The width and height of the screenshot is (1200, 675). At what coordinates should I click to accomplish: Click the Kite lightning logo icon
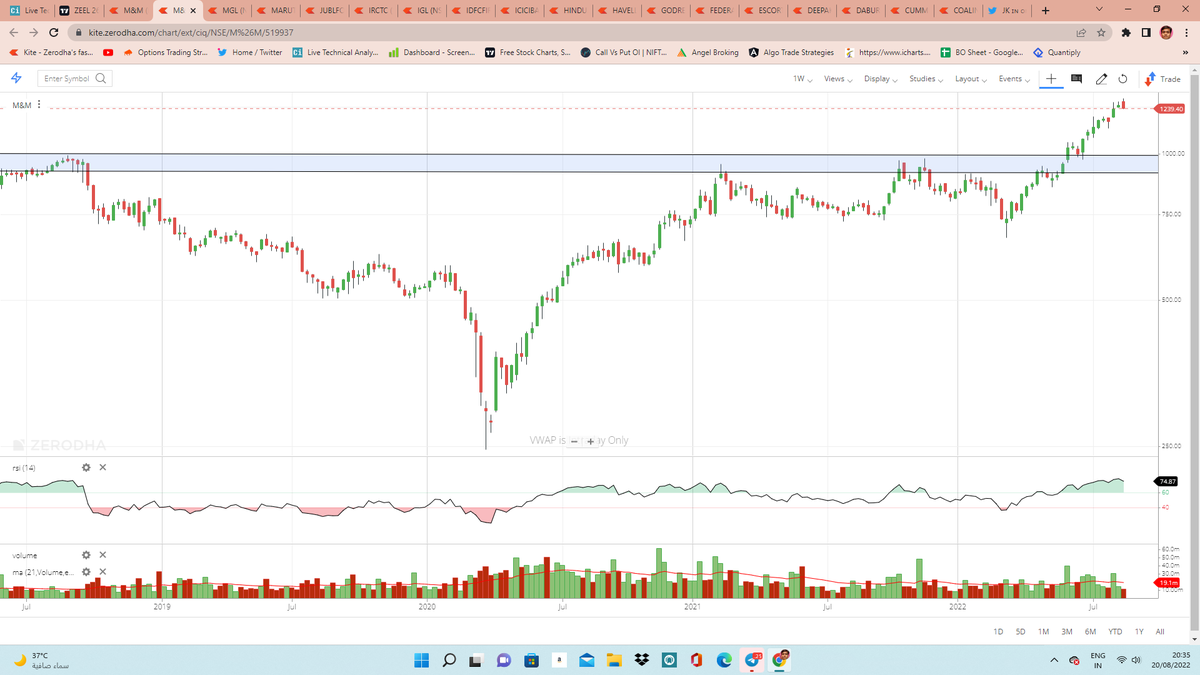(x=16, y=78)
